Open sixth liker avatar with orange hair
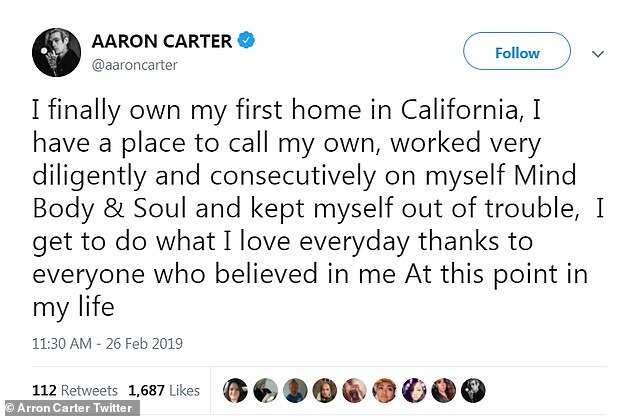The height and width of the screenshot is (416, 634). click(x=384, y=391)
